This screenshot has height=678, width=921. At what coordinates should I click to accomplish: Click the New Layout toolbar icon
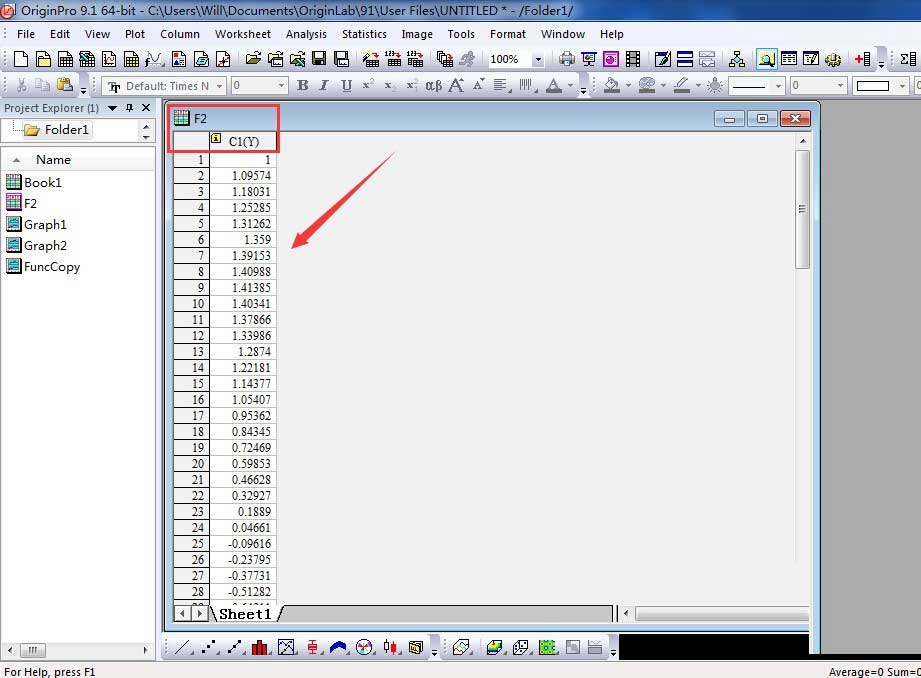tap(179, 59)
